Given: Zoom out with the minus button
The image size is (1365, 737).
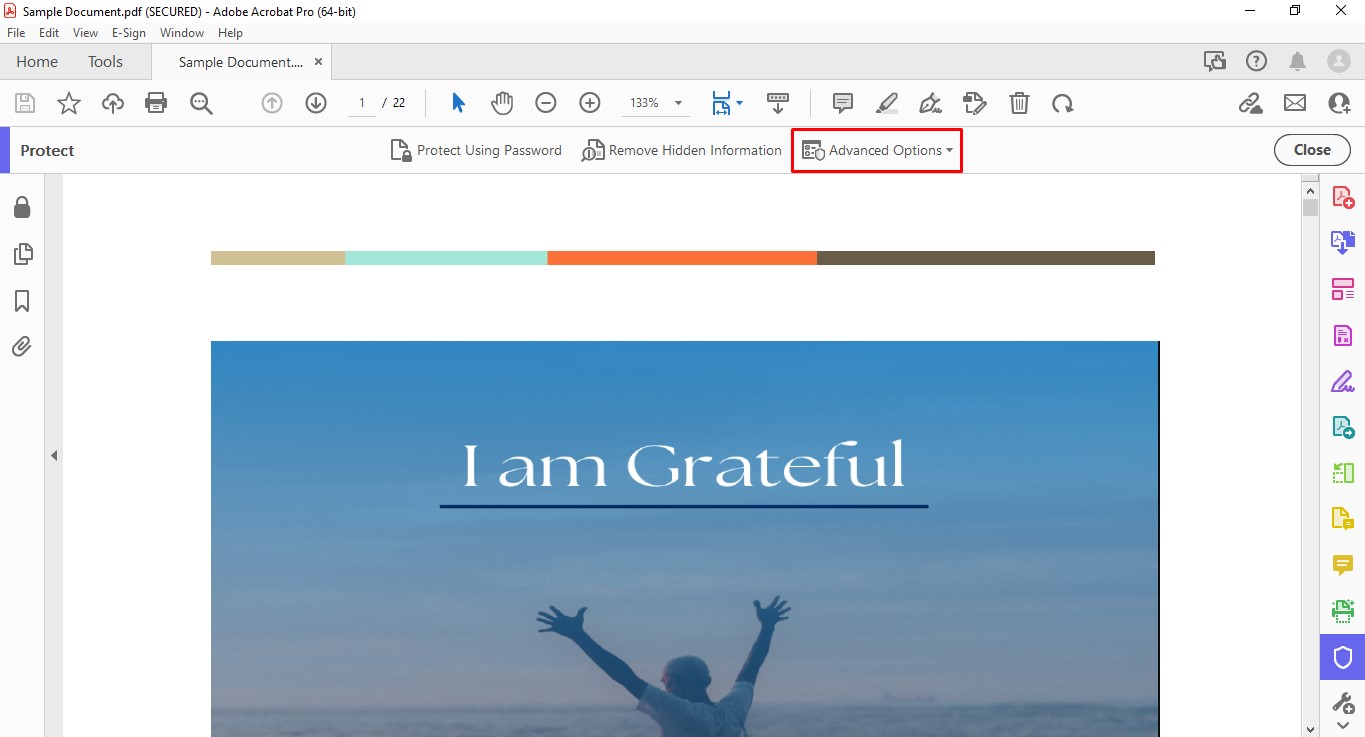Looking at the screenshot, I should (546, 103).
